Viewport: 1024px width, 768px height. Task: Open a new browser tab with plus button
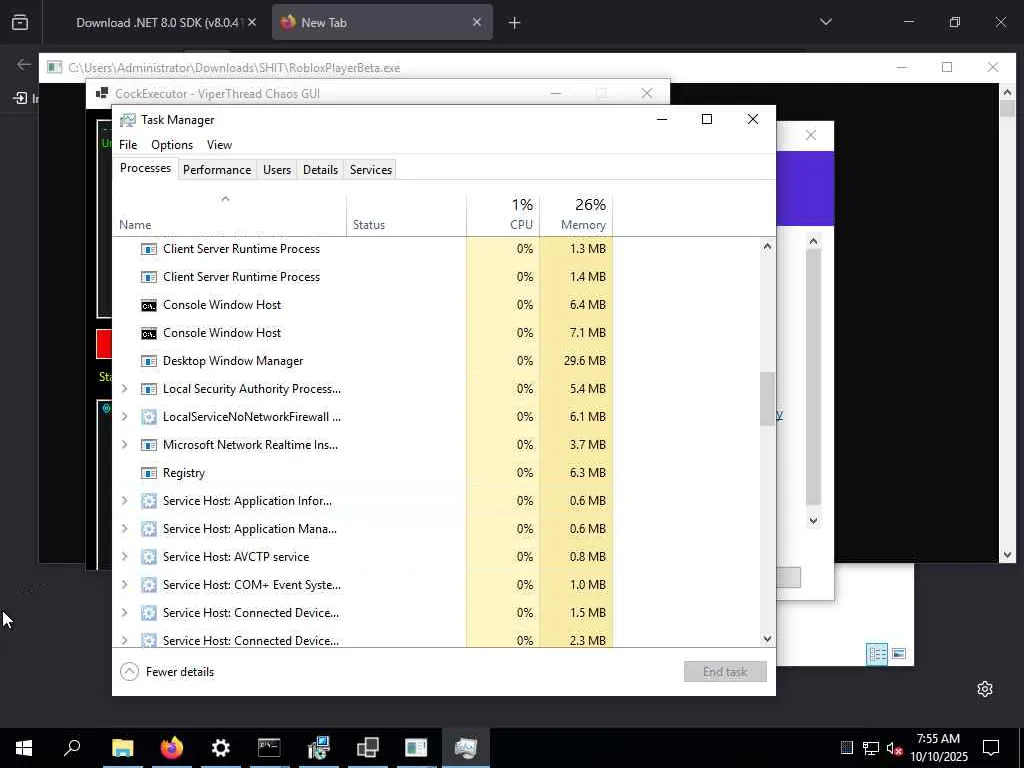click(x=514, y=23)
